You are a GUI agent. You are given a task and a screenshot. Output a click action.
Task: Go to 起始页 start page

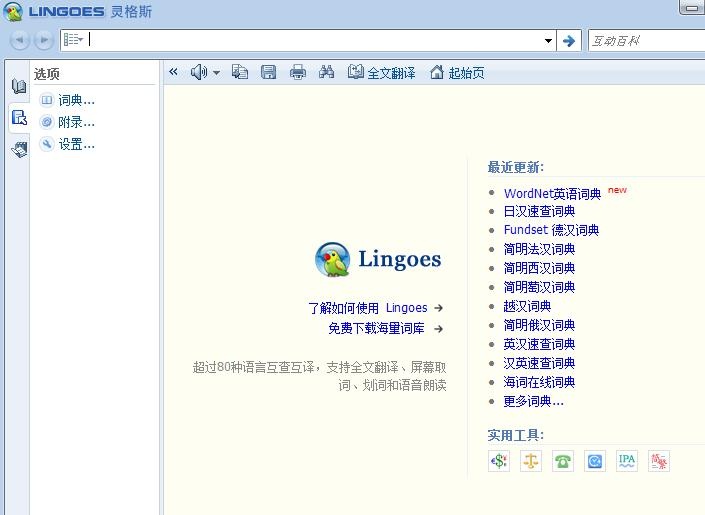point(457,72)
